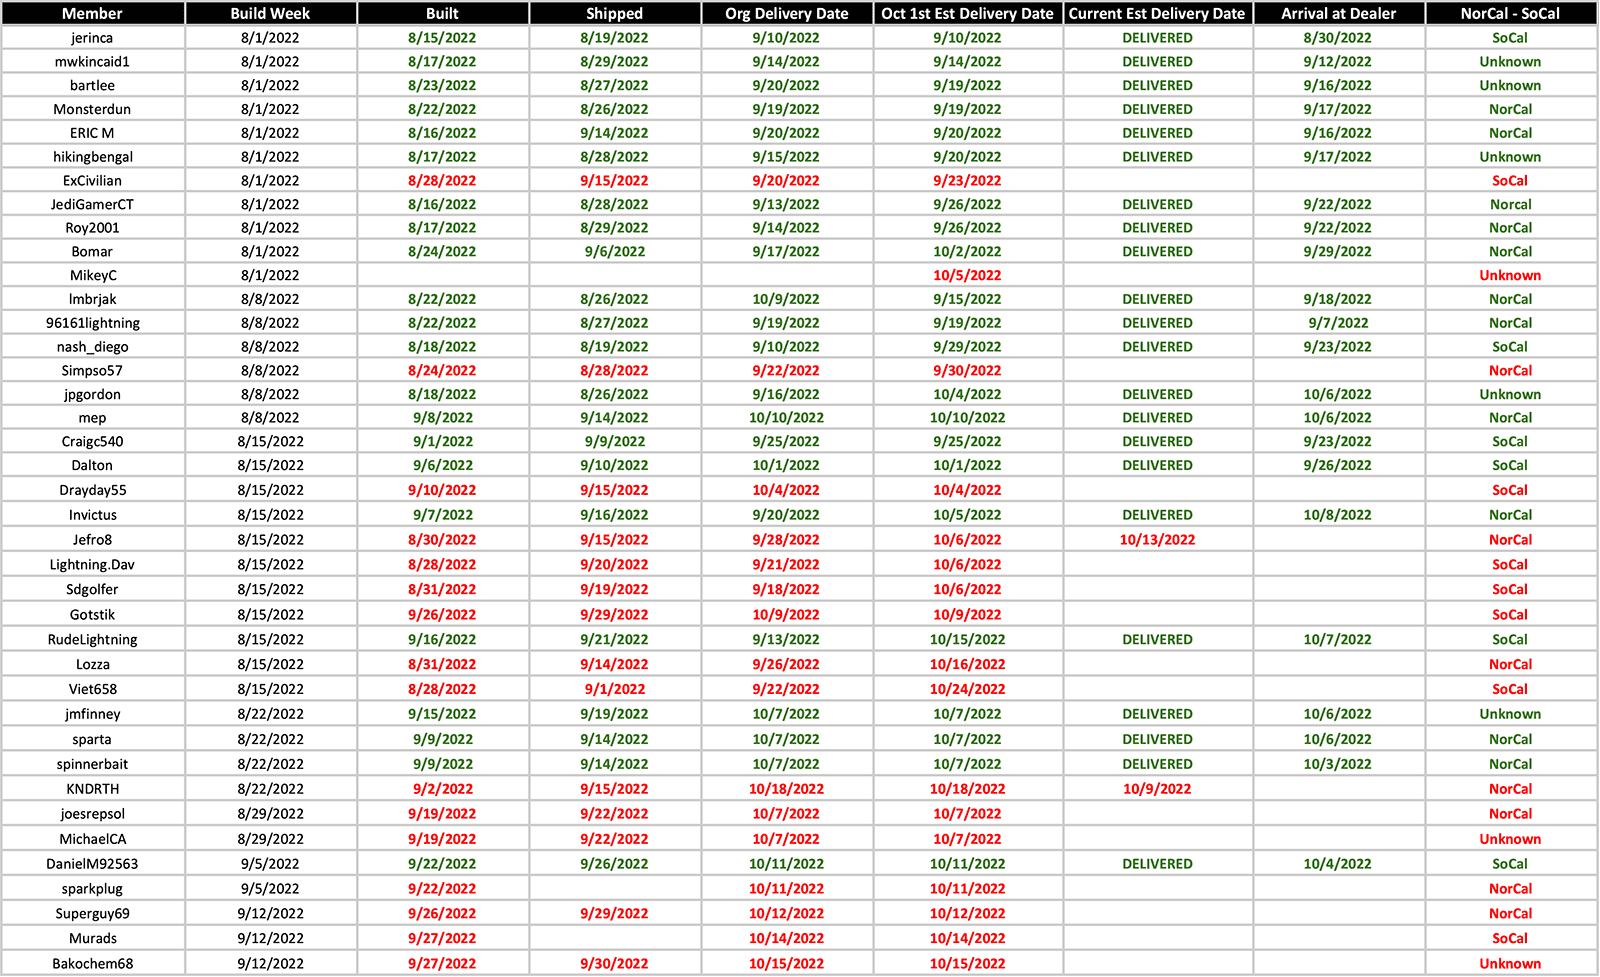
Task: Select member cell spinnerbait
Action: pyautogui.click(x=93, y=764)
